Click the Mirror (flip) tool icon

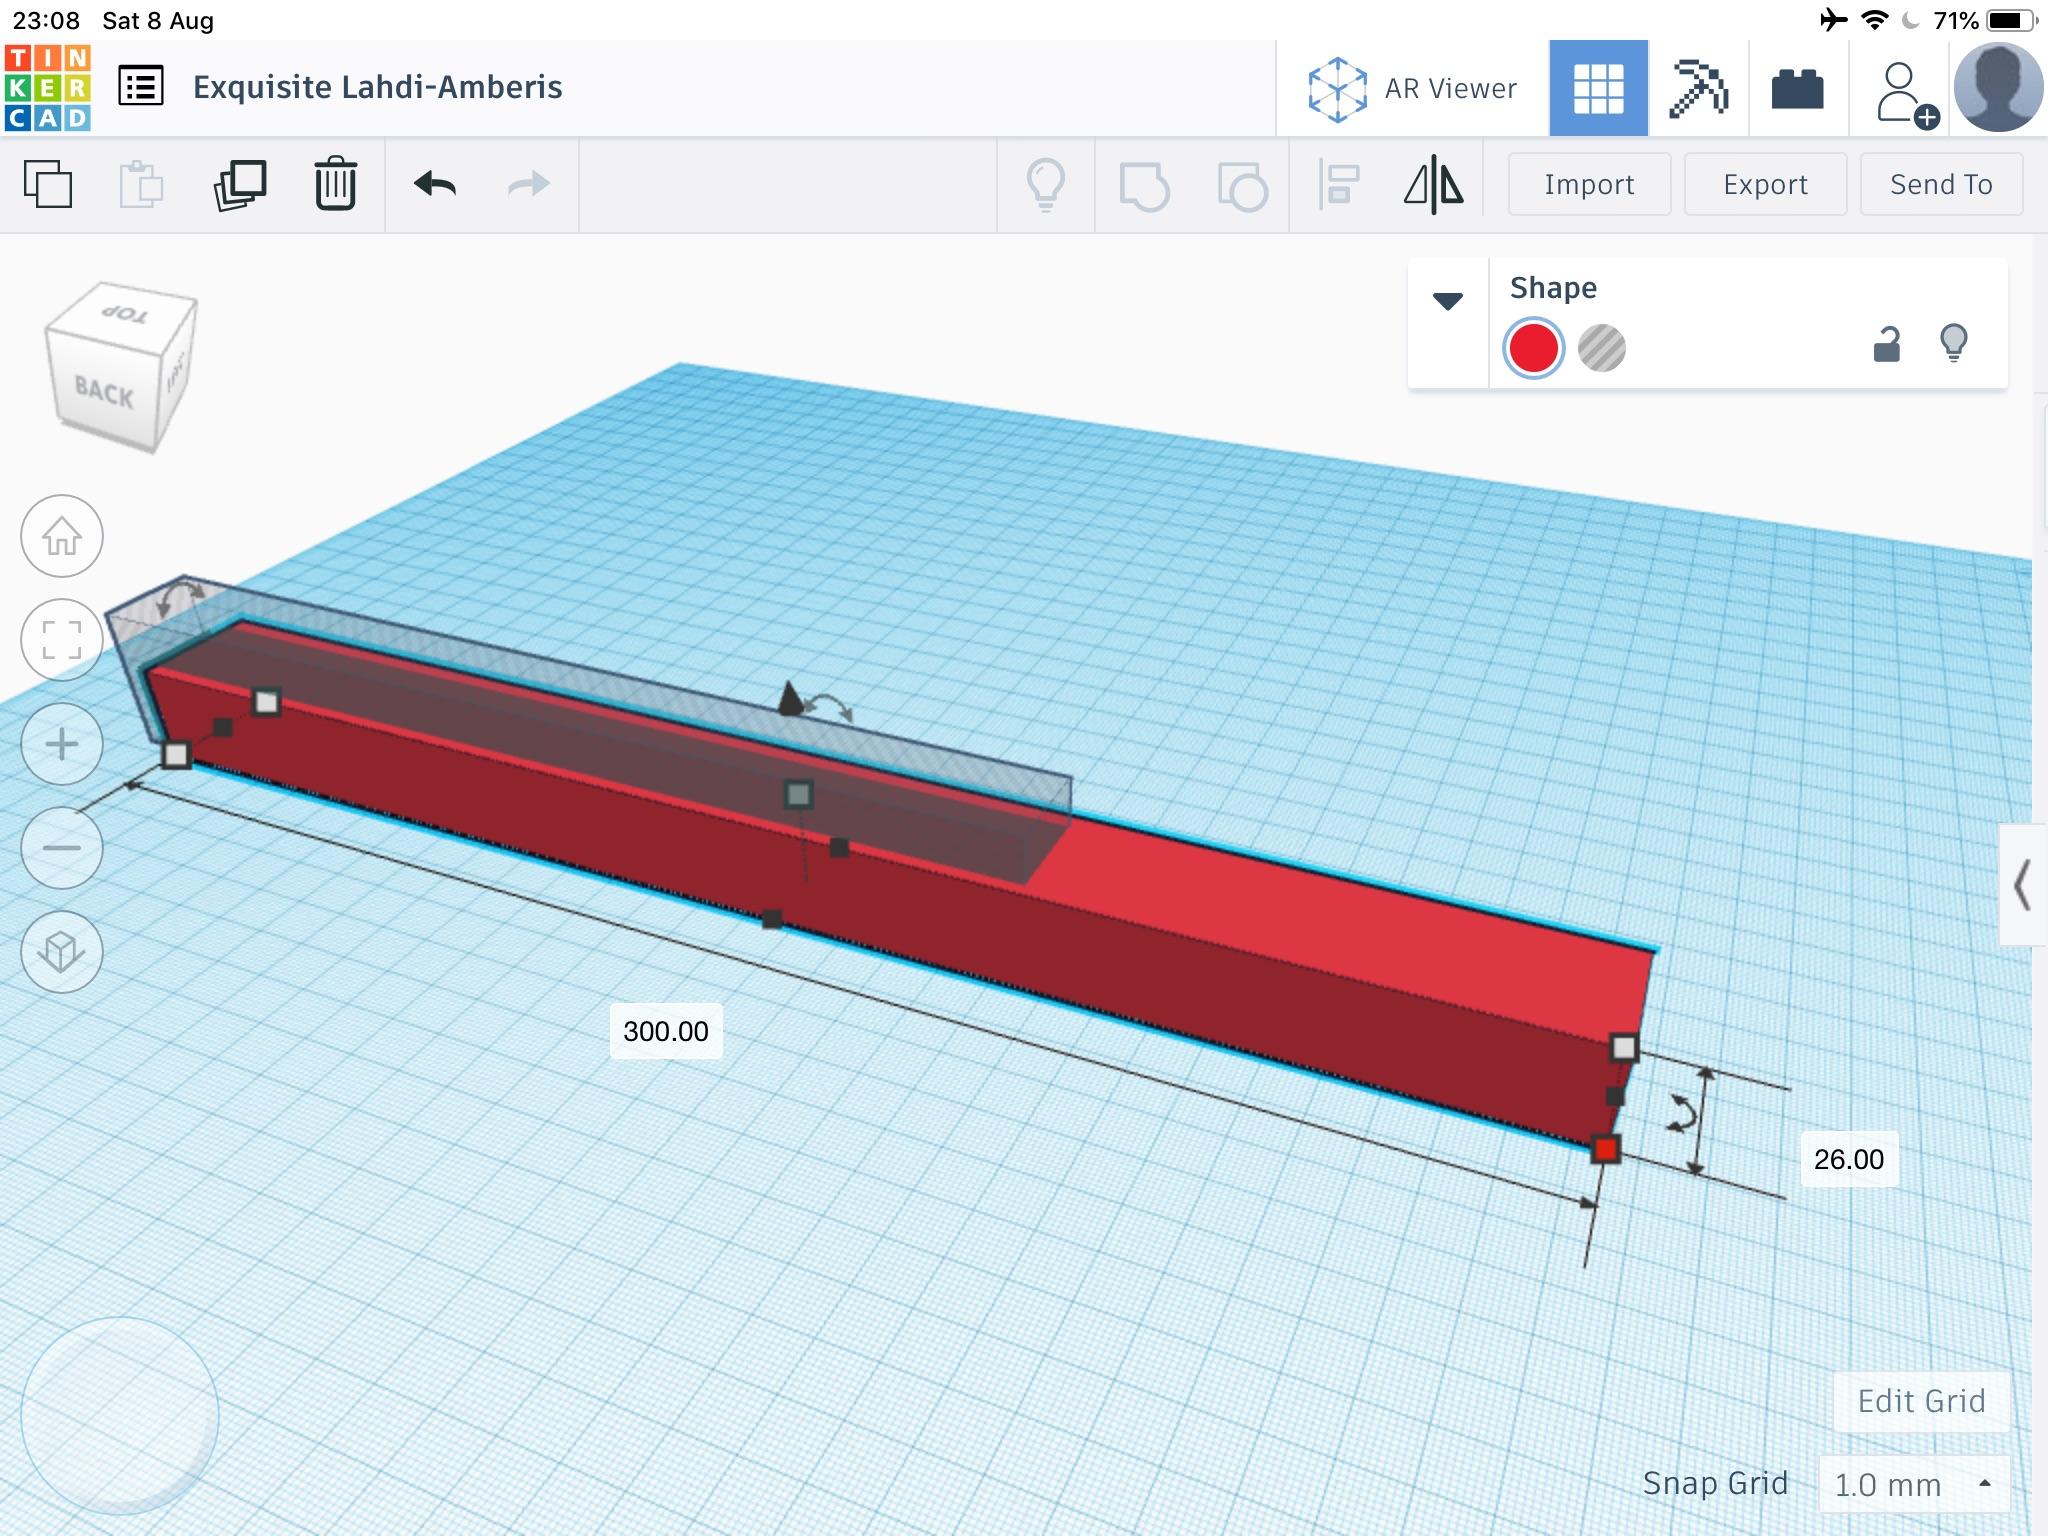tap(1434, 185)
